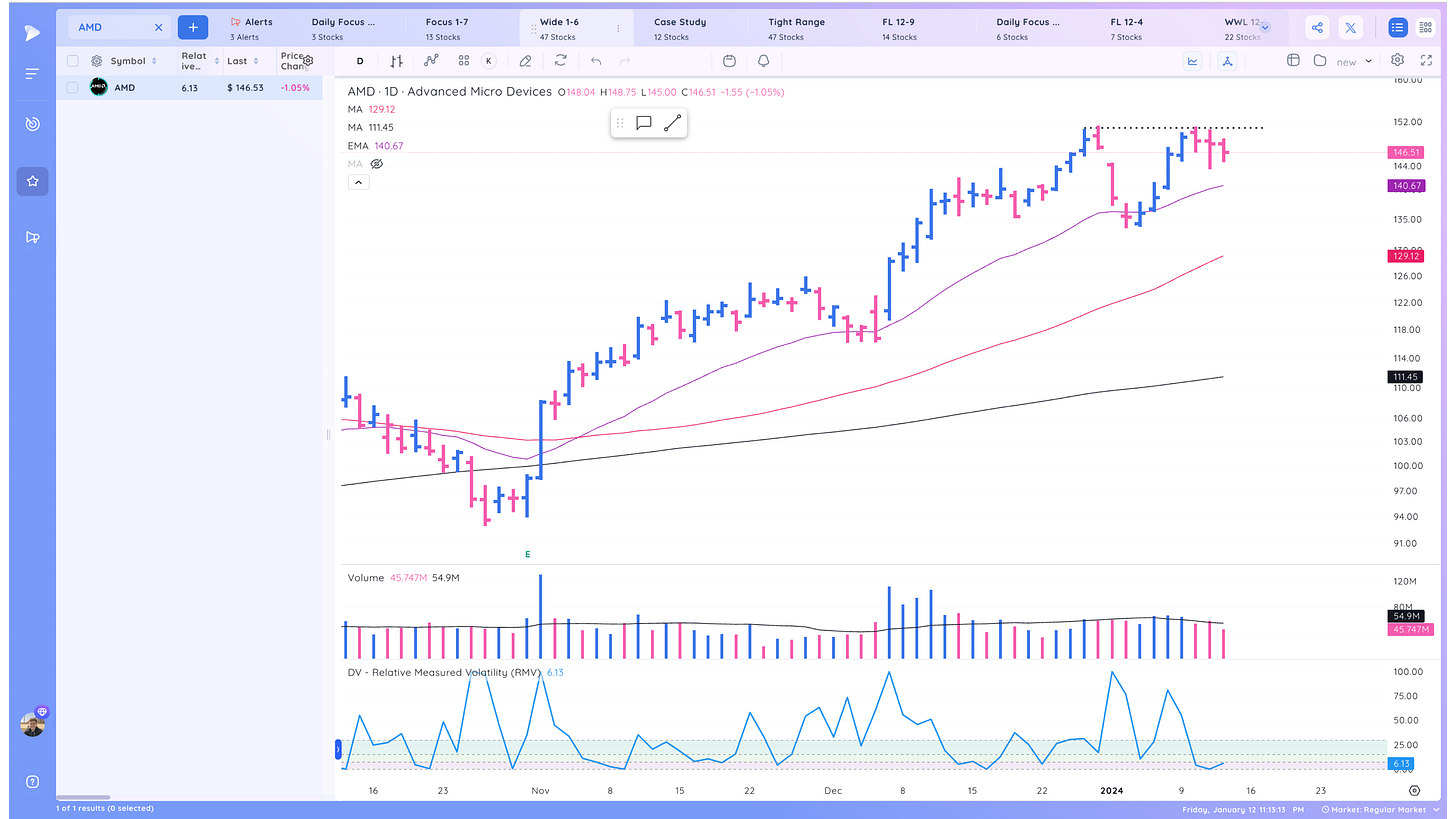Open the user profile avatar

coord(32,724)
